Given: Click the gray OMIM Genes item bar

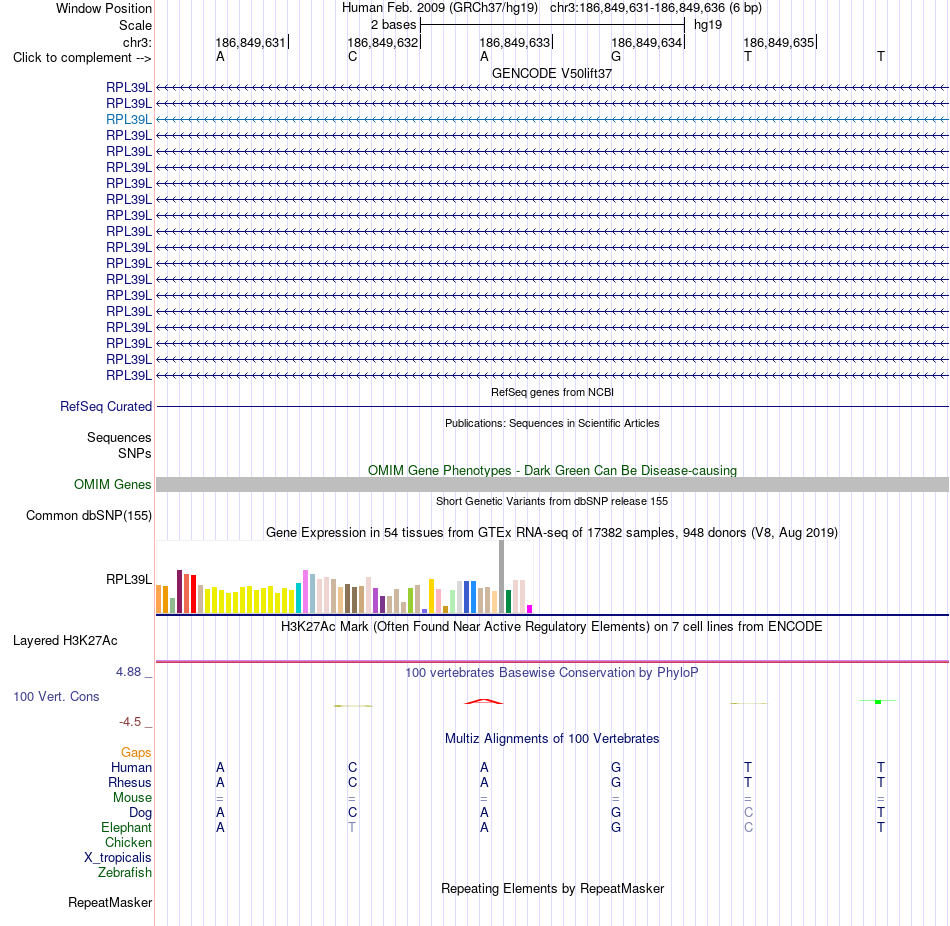Looking at the screenshot, I should [x=552, y=484].
